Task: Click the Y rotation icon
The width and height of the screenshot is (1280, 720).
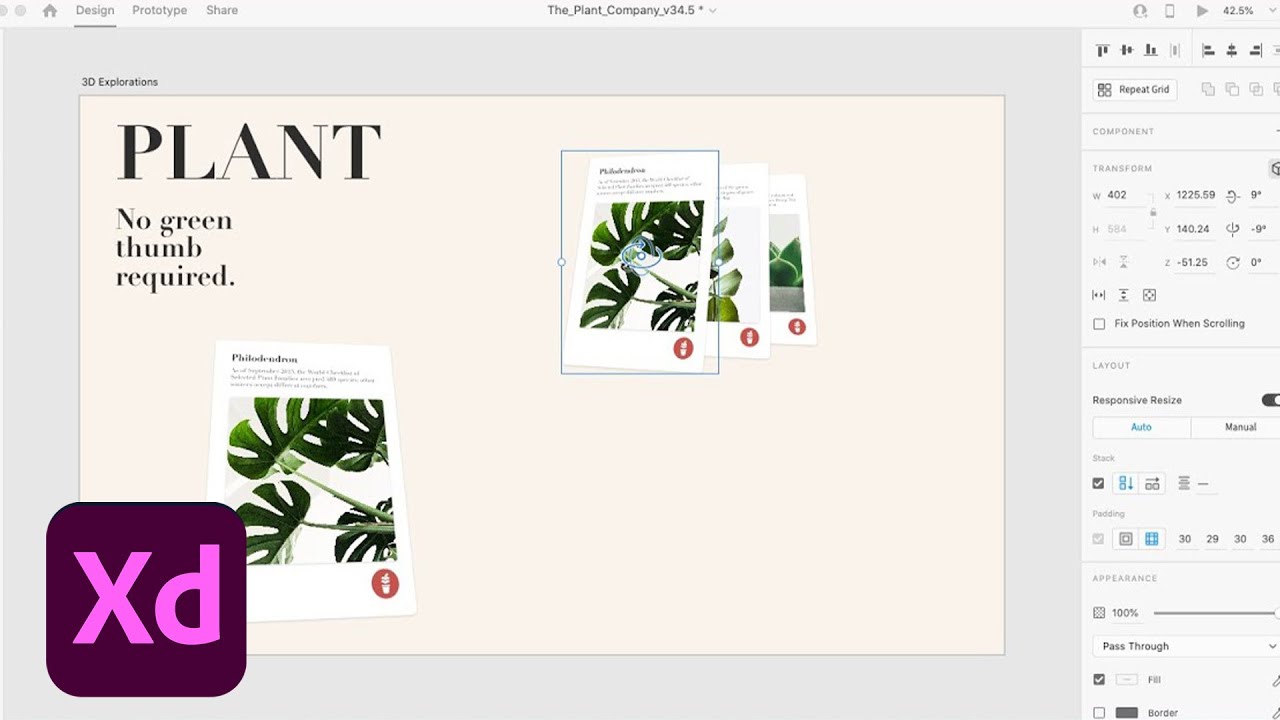Action: coord(1232,229)
